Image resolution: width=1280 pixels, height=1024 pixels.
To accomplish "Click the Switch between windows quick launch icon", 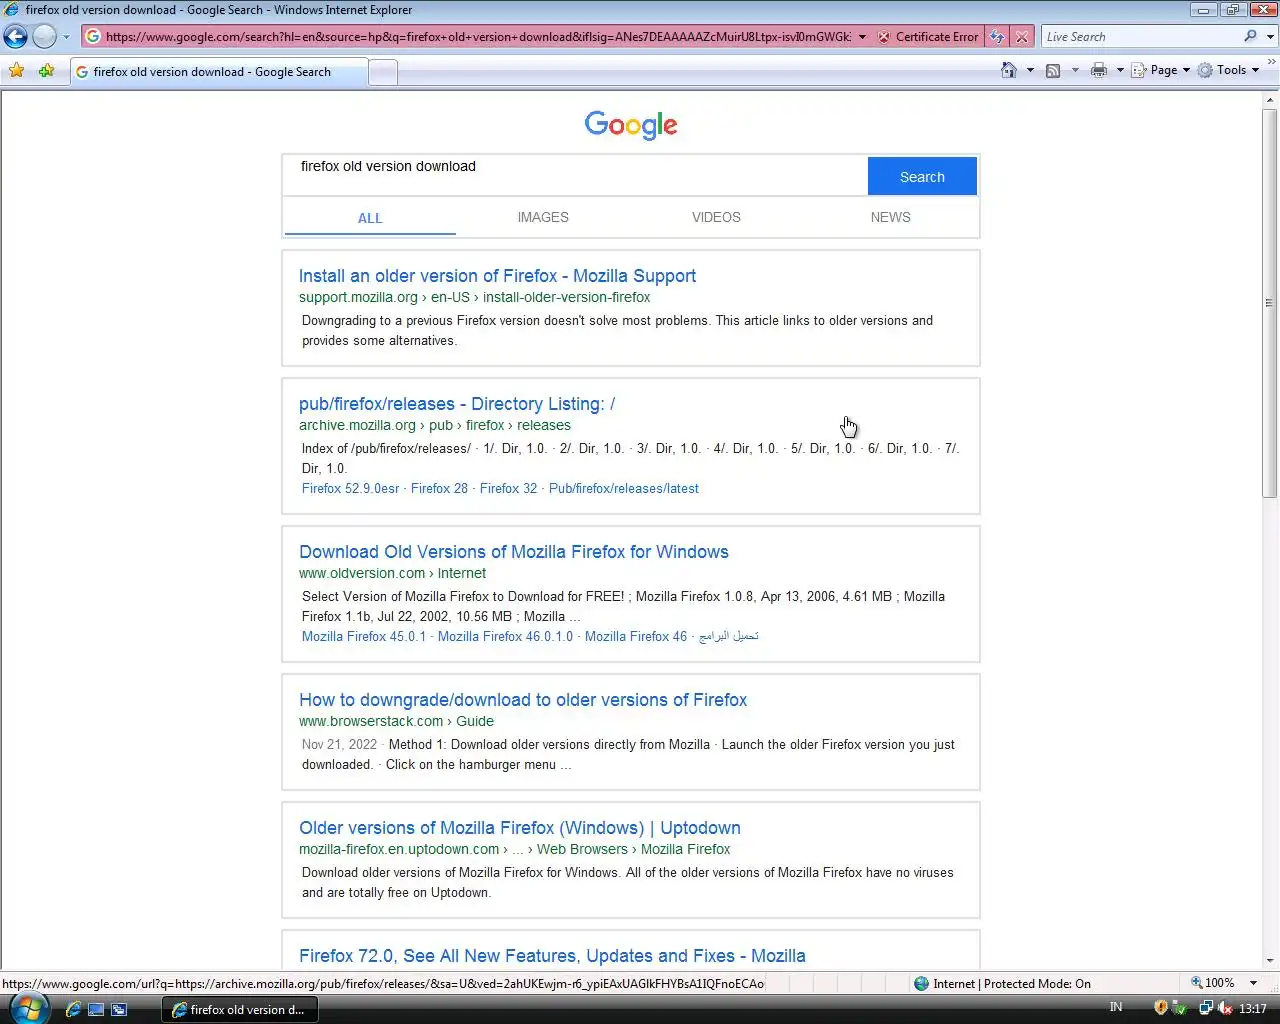I will [x=119, y=1009].
